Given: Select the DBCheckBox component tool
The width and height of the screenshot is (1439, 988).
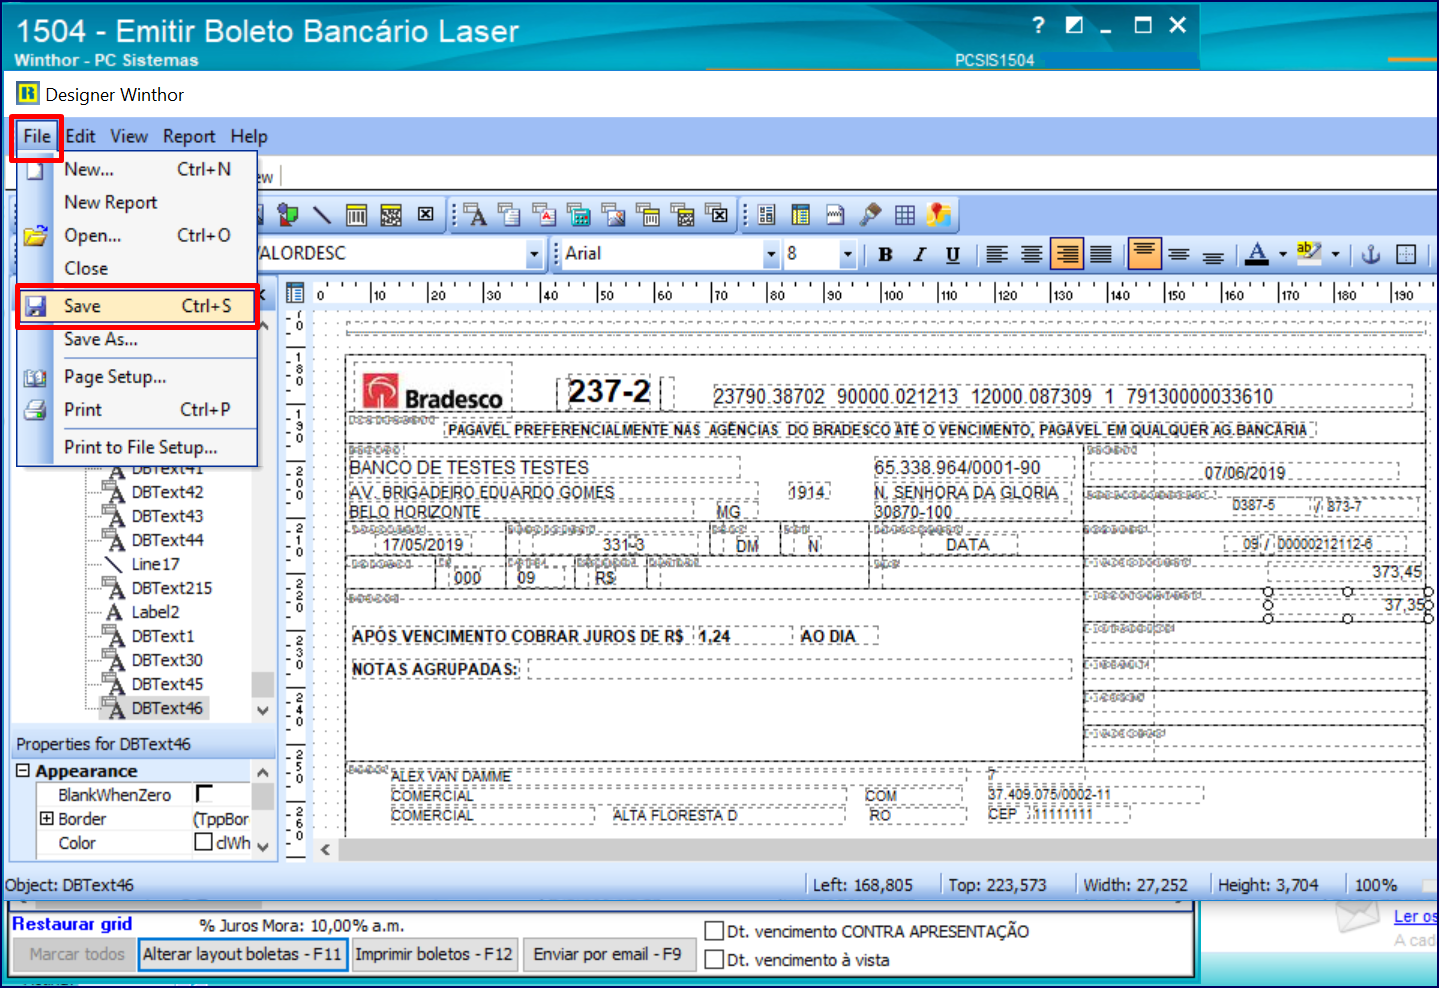Looking at the screenshot, I should [717, 214].
